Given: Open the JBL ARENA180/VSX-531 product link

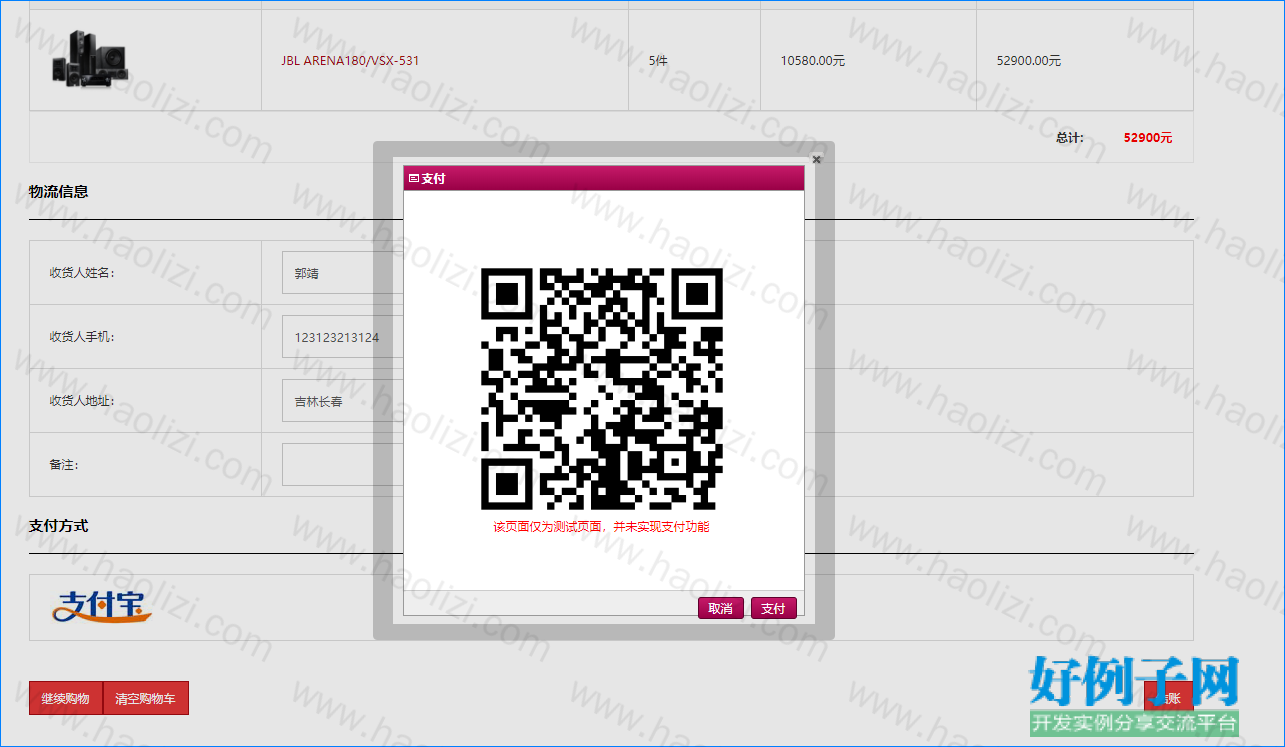Looking at the screenshot, I should point(350,61).
